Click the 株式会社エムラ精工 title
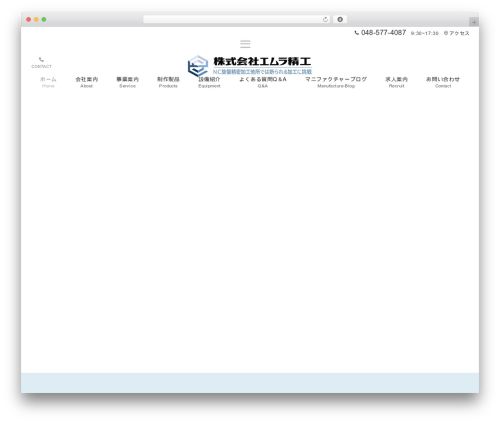500x423 pixels. (262, 61)
